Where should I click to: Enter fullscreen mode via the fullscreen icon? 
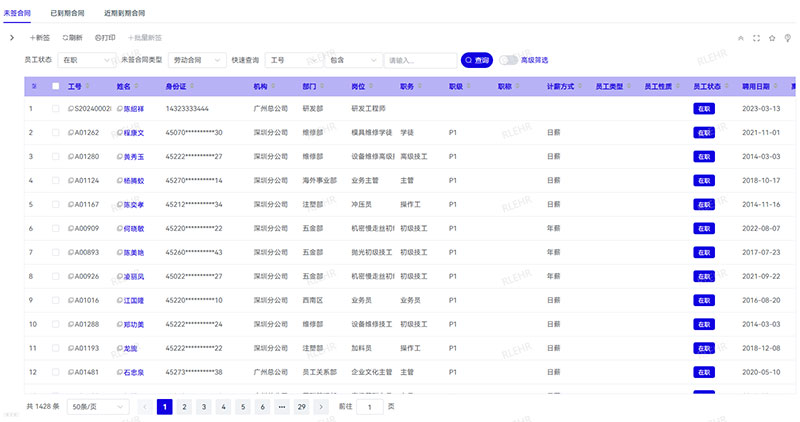pyautogui.click(x=757, y=38)
